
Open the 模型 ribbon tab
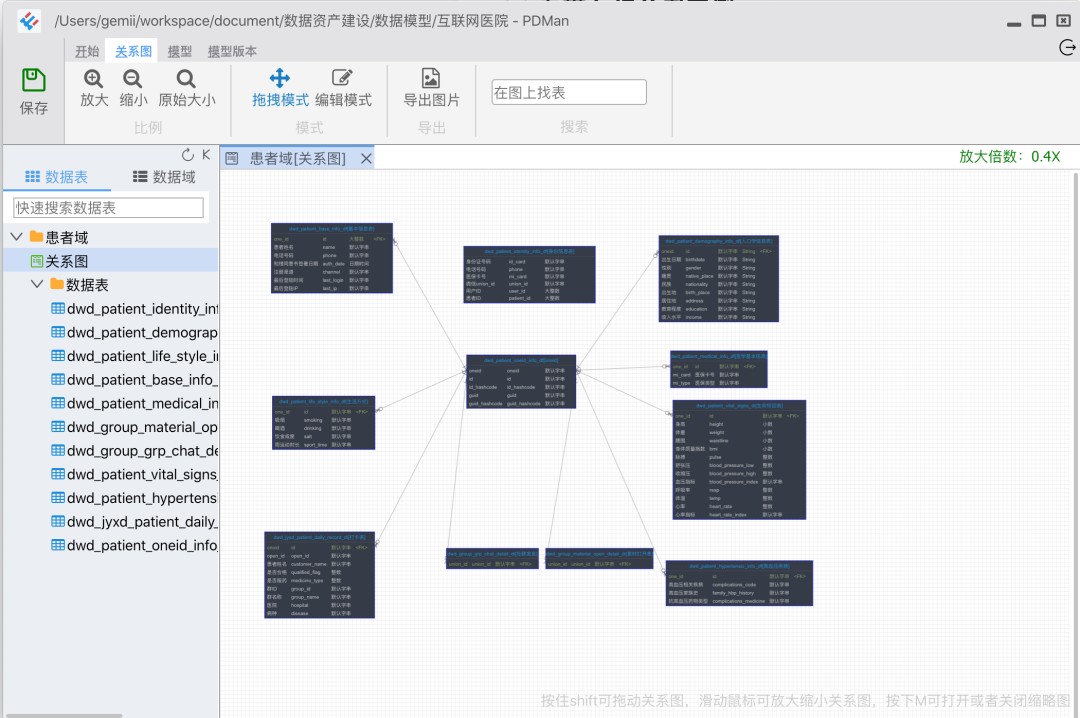(x=180, y=52)
